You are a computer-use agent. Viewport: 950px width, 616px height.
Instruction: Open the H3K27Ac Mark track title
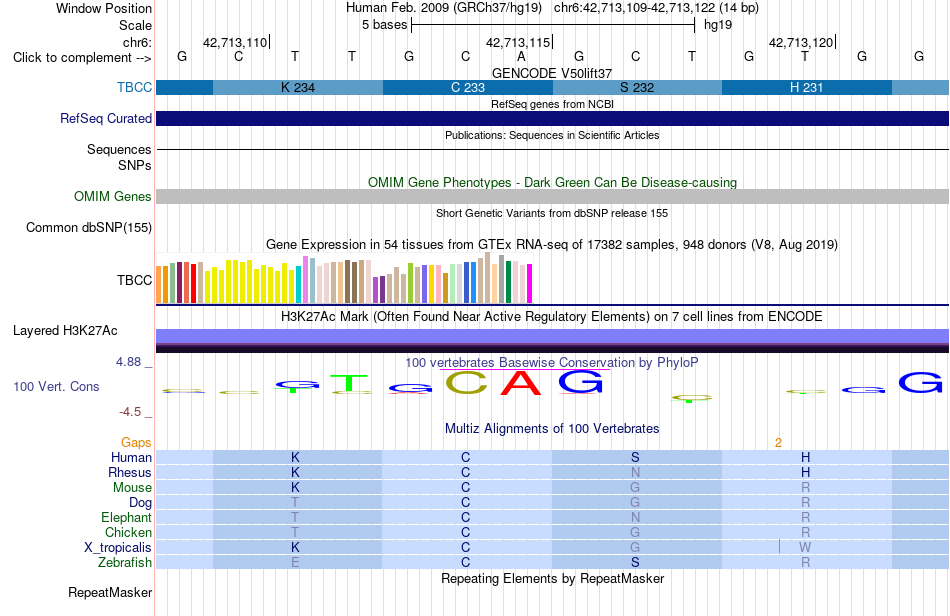coord(552,316)
